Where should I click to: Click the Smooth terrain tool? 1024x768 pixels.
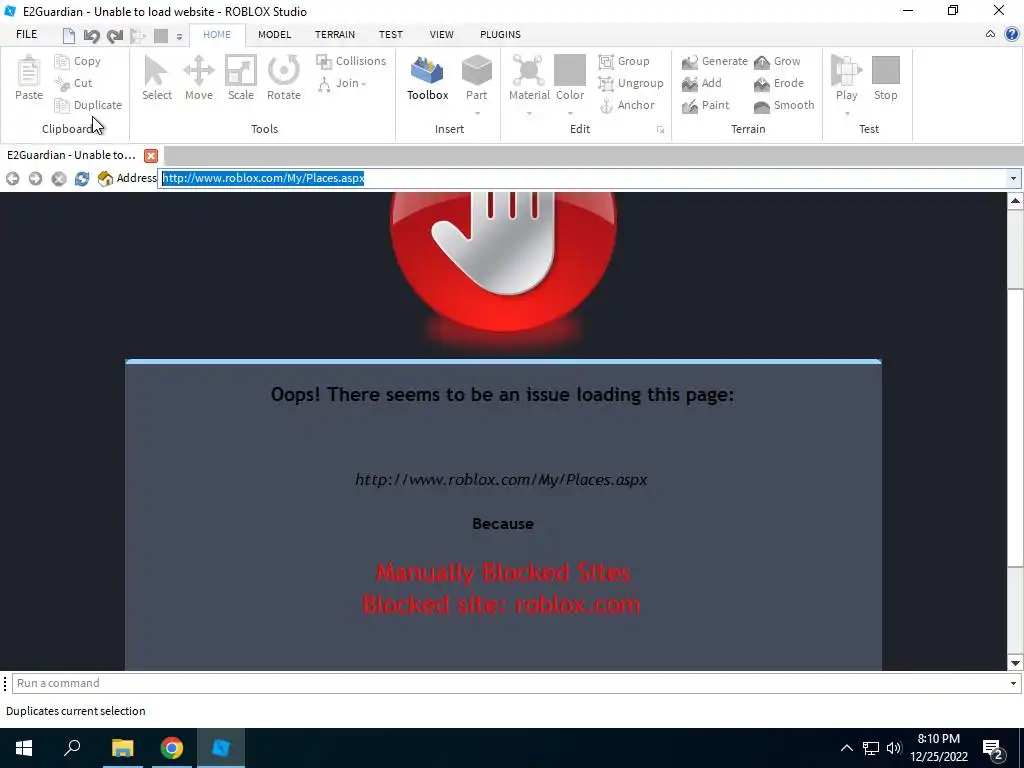pos(784,105)
